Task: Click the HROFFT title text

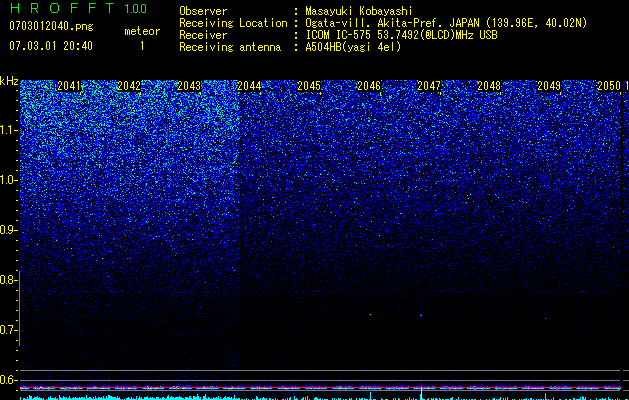Action: (x=62, y=8)
